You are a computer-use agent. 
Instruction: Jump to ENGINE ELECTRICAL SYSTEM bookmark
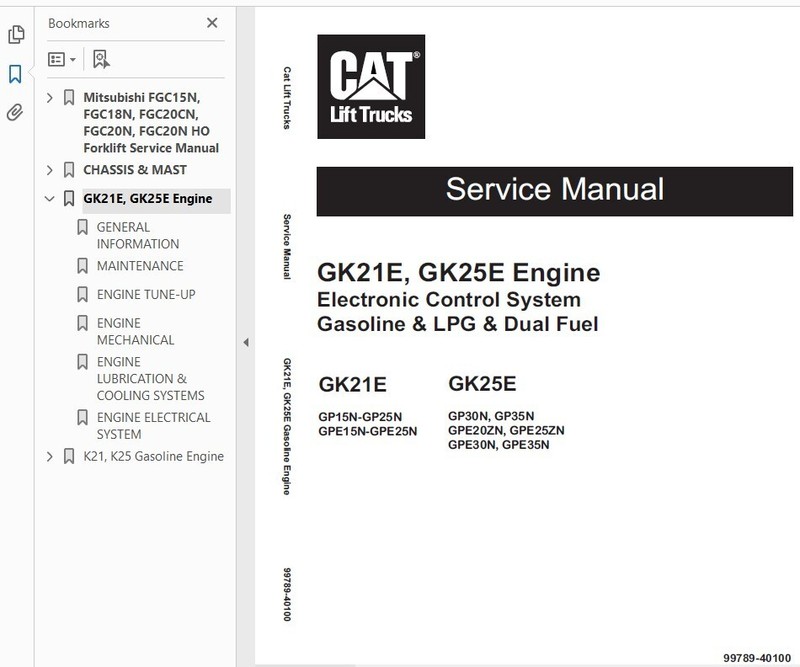click(153, 426)
